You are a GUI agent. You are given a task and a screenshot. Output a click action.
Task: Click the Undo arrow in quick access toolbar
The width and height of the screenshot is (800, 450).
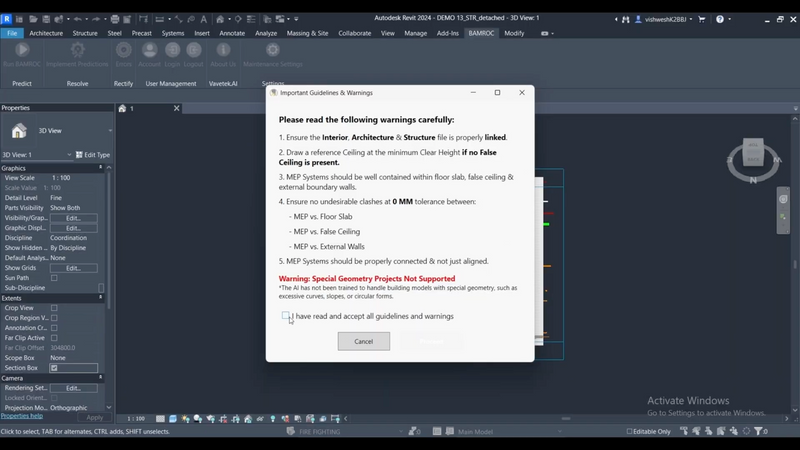click(78, 19)
